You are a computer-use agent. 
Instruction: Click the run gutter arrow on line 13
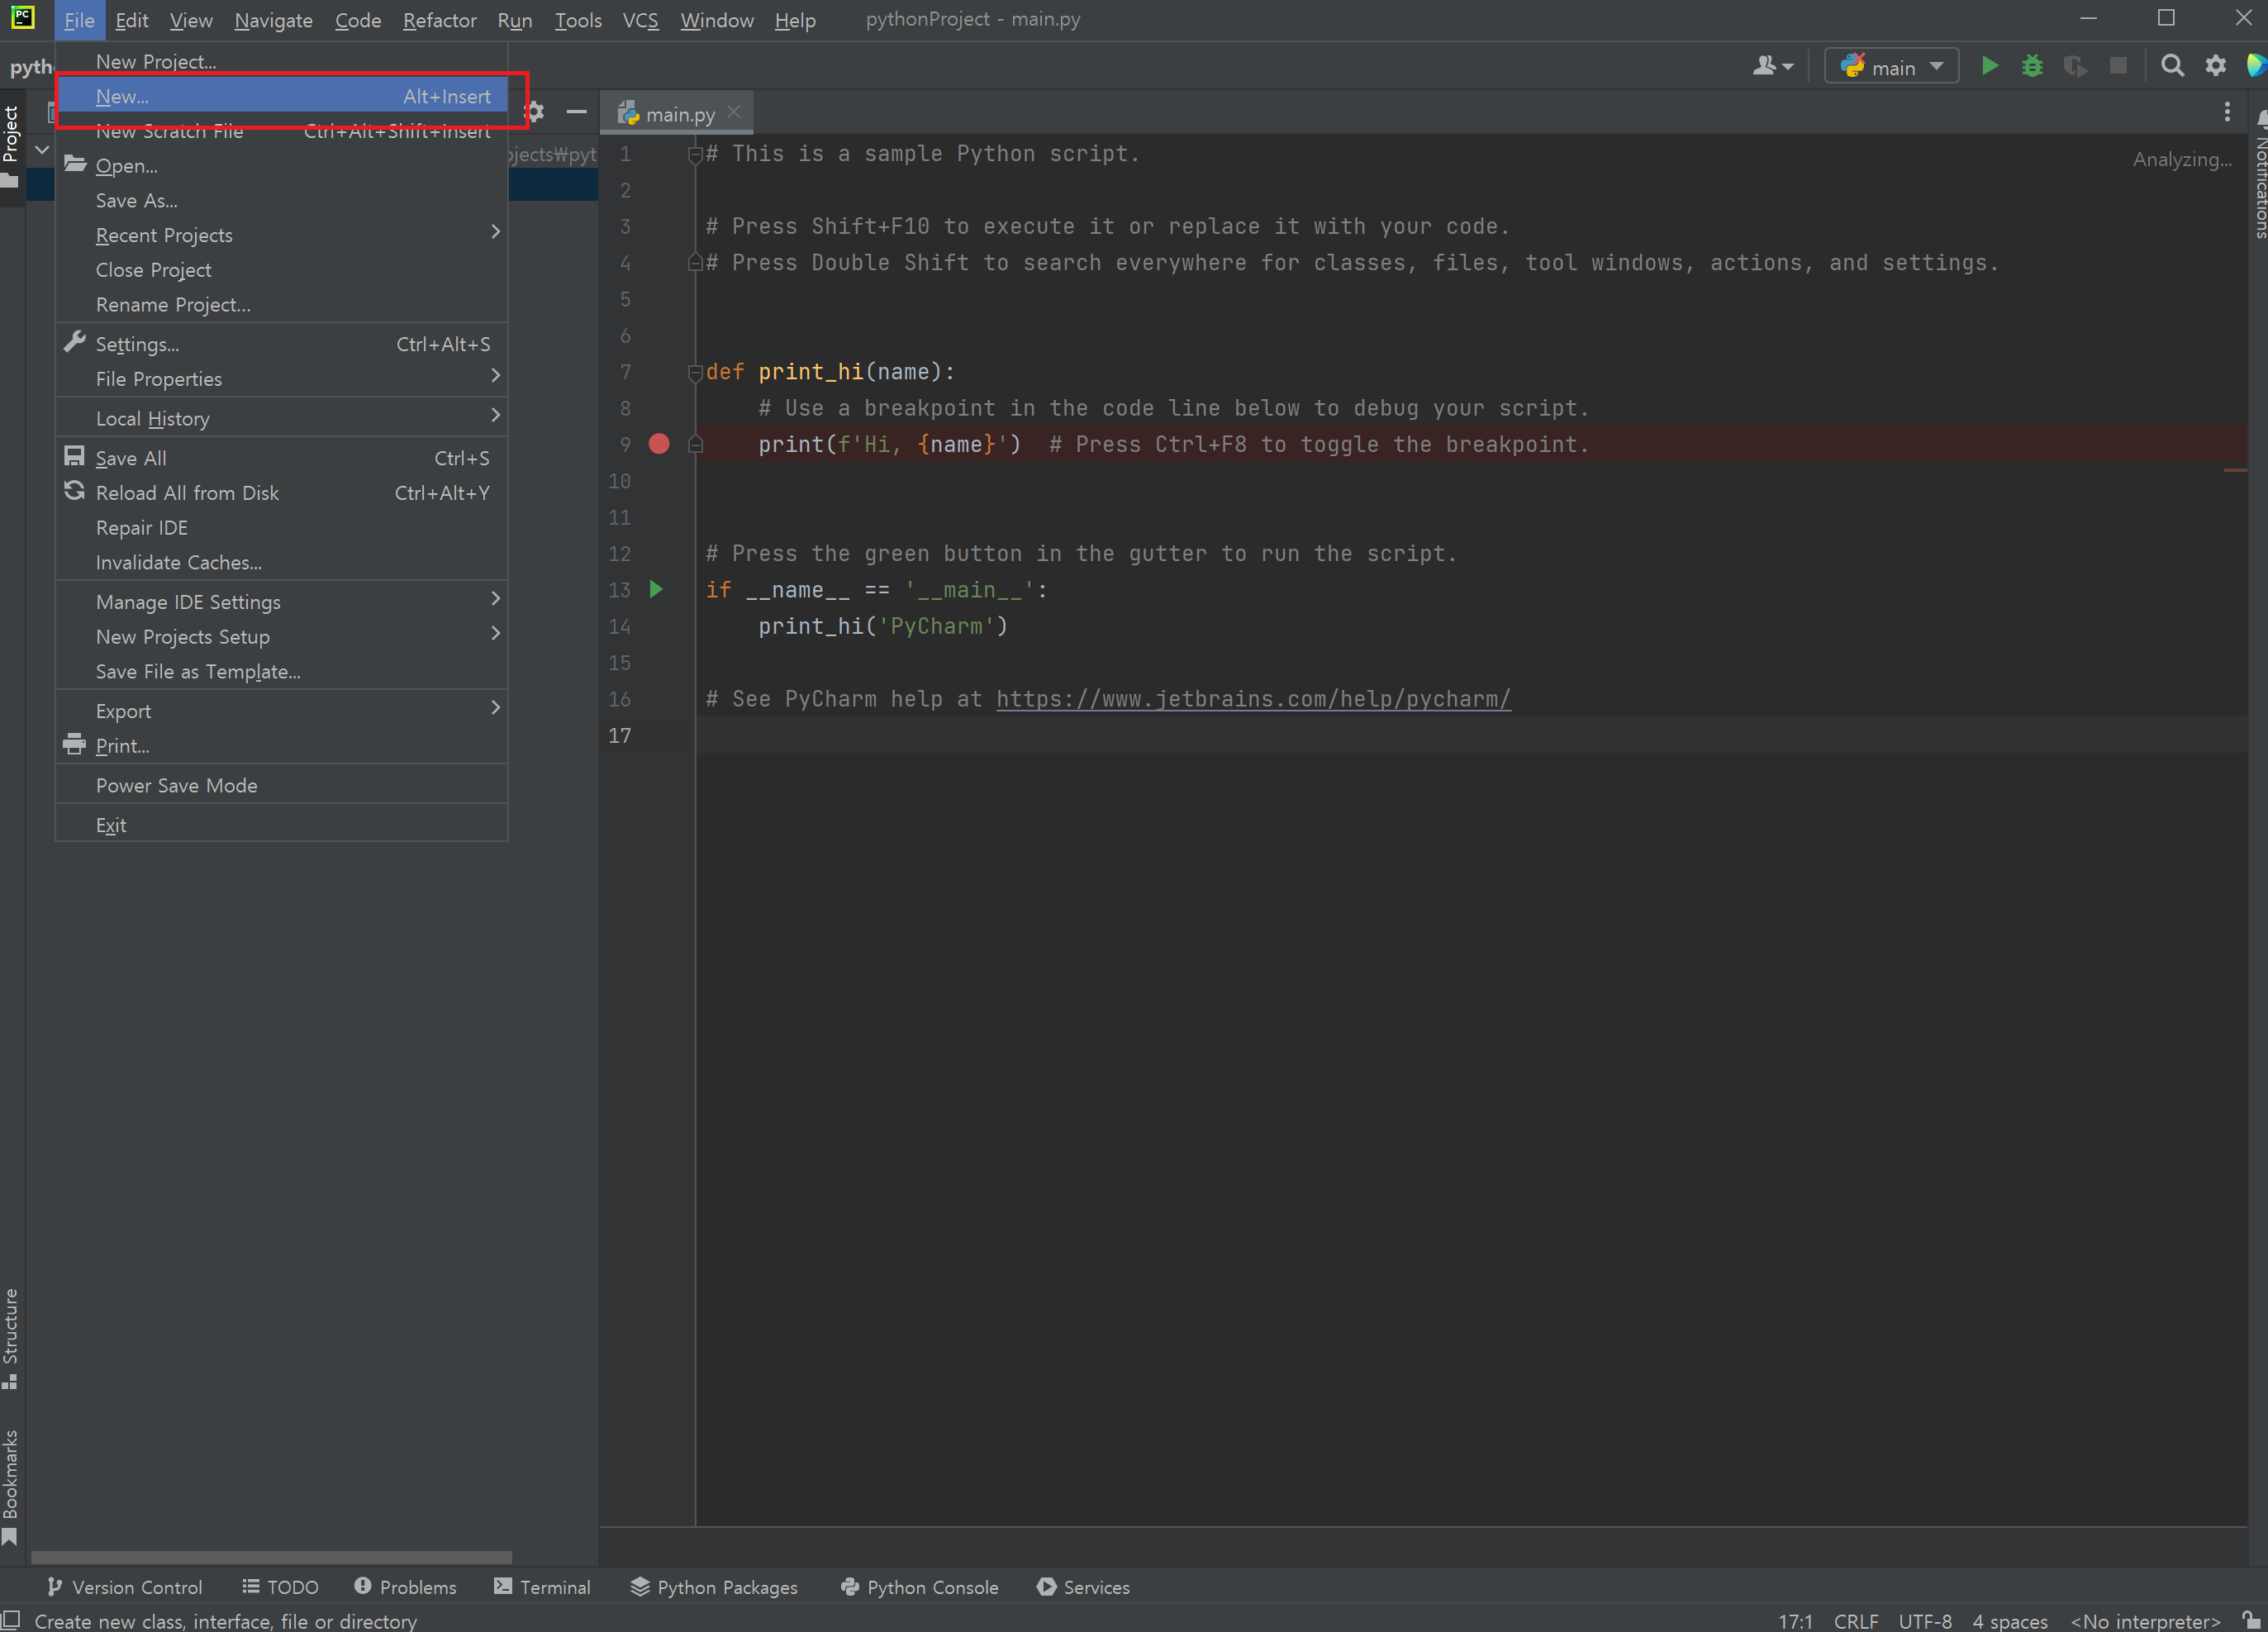click(656, 589)
